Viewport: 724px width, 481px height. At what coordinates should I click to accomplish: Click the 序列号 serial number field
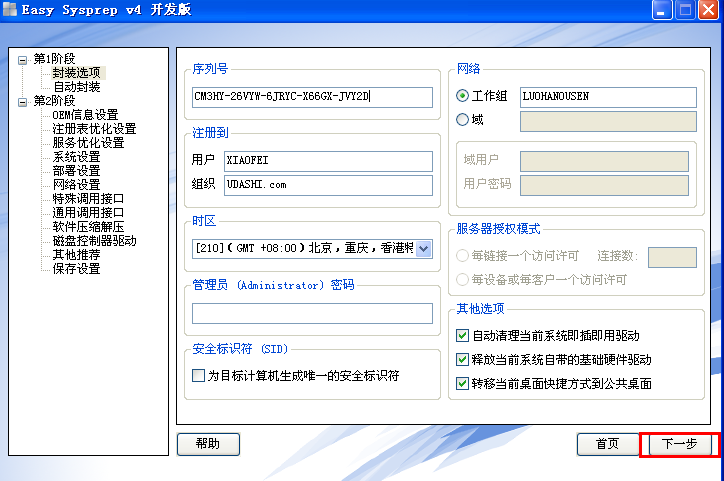click(312, 97)
